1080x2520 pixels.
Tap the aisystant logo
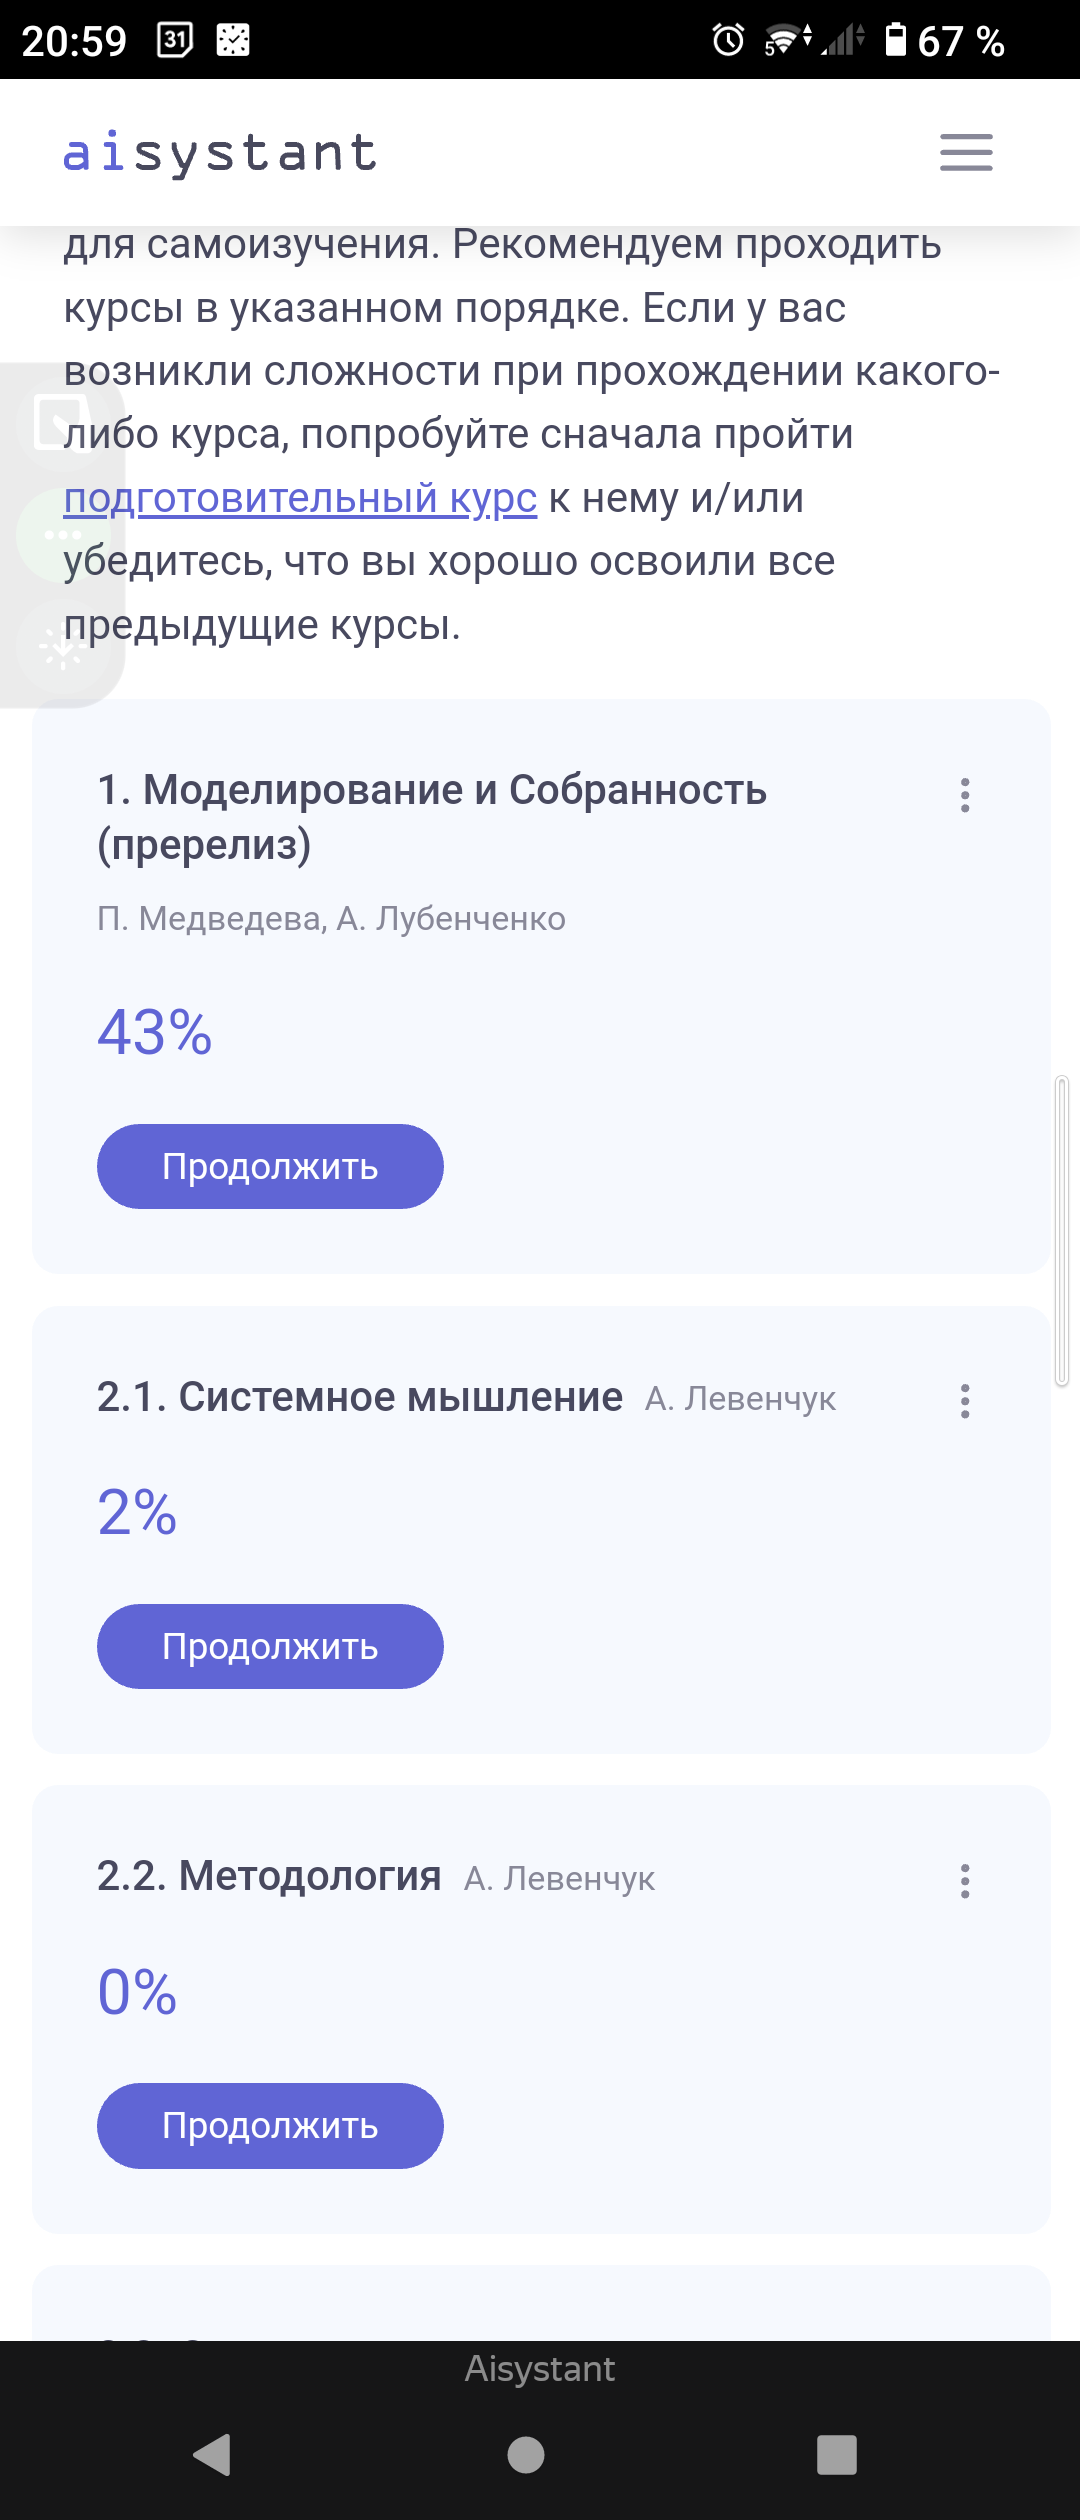pos(220,153)
